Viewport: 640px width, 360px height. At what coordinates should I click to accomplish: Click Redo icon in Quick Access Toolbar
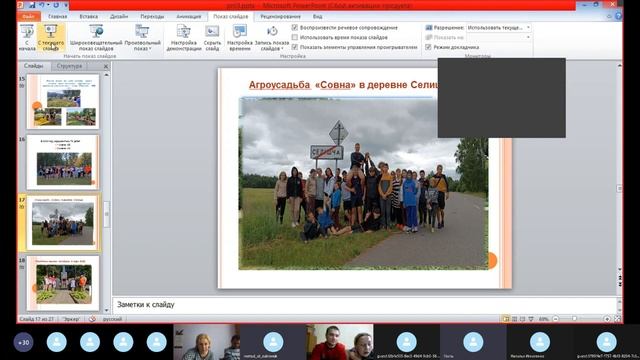click(56, 5)
